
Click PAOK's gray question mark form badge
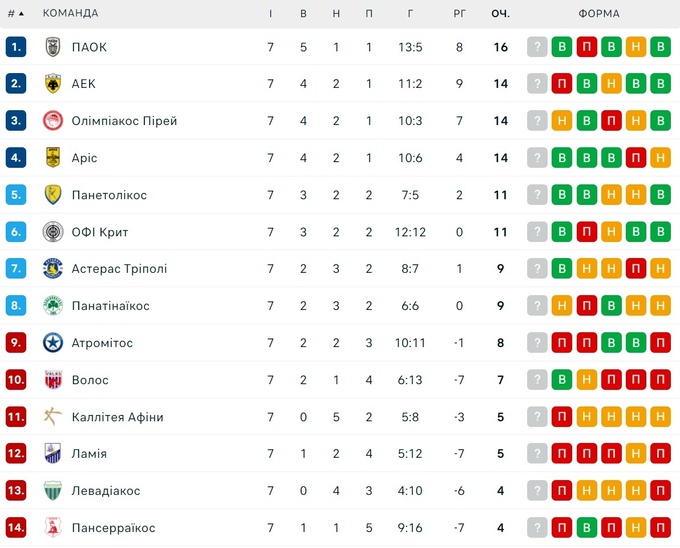pyautogui.click(x=538, y=47)
